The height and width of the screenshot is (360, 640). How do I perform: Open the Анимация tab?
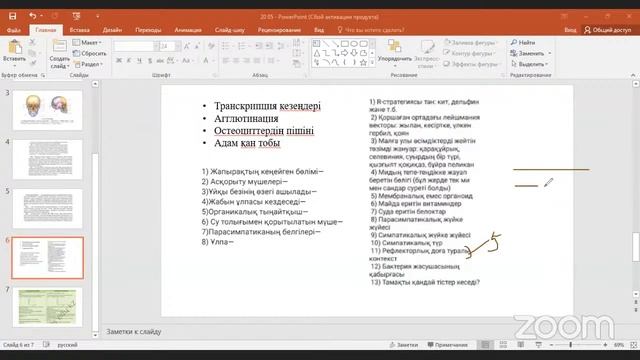click(x=188, y=30)
